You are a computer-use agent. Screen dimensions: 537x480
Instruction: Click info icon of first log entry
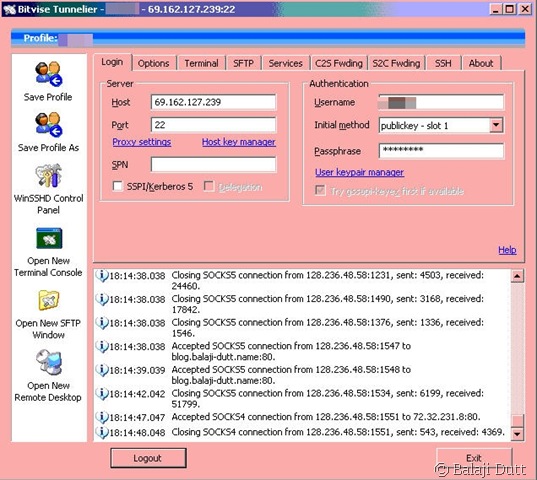pos(102,275)
